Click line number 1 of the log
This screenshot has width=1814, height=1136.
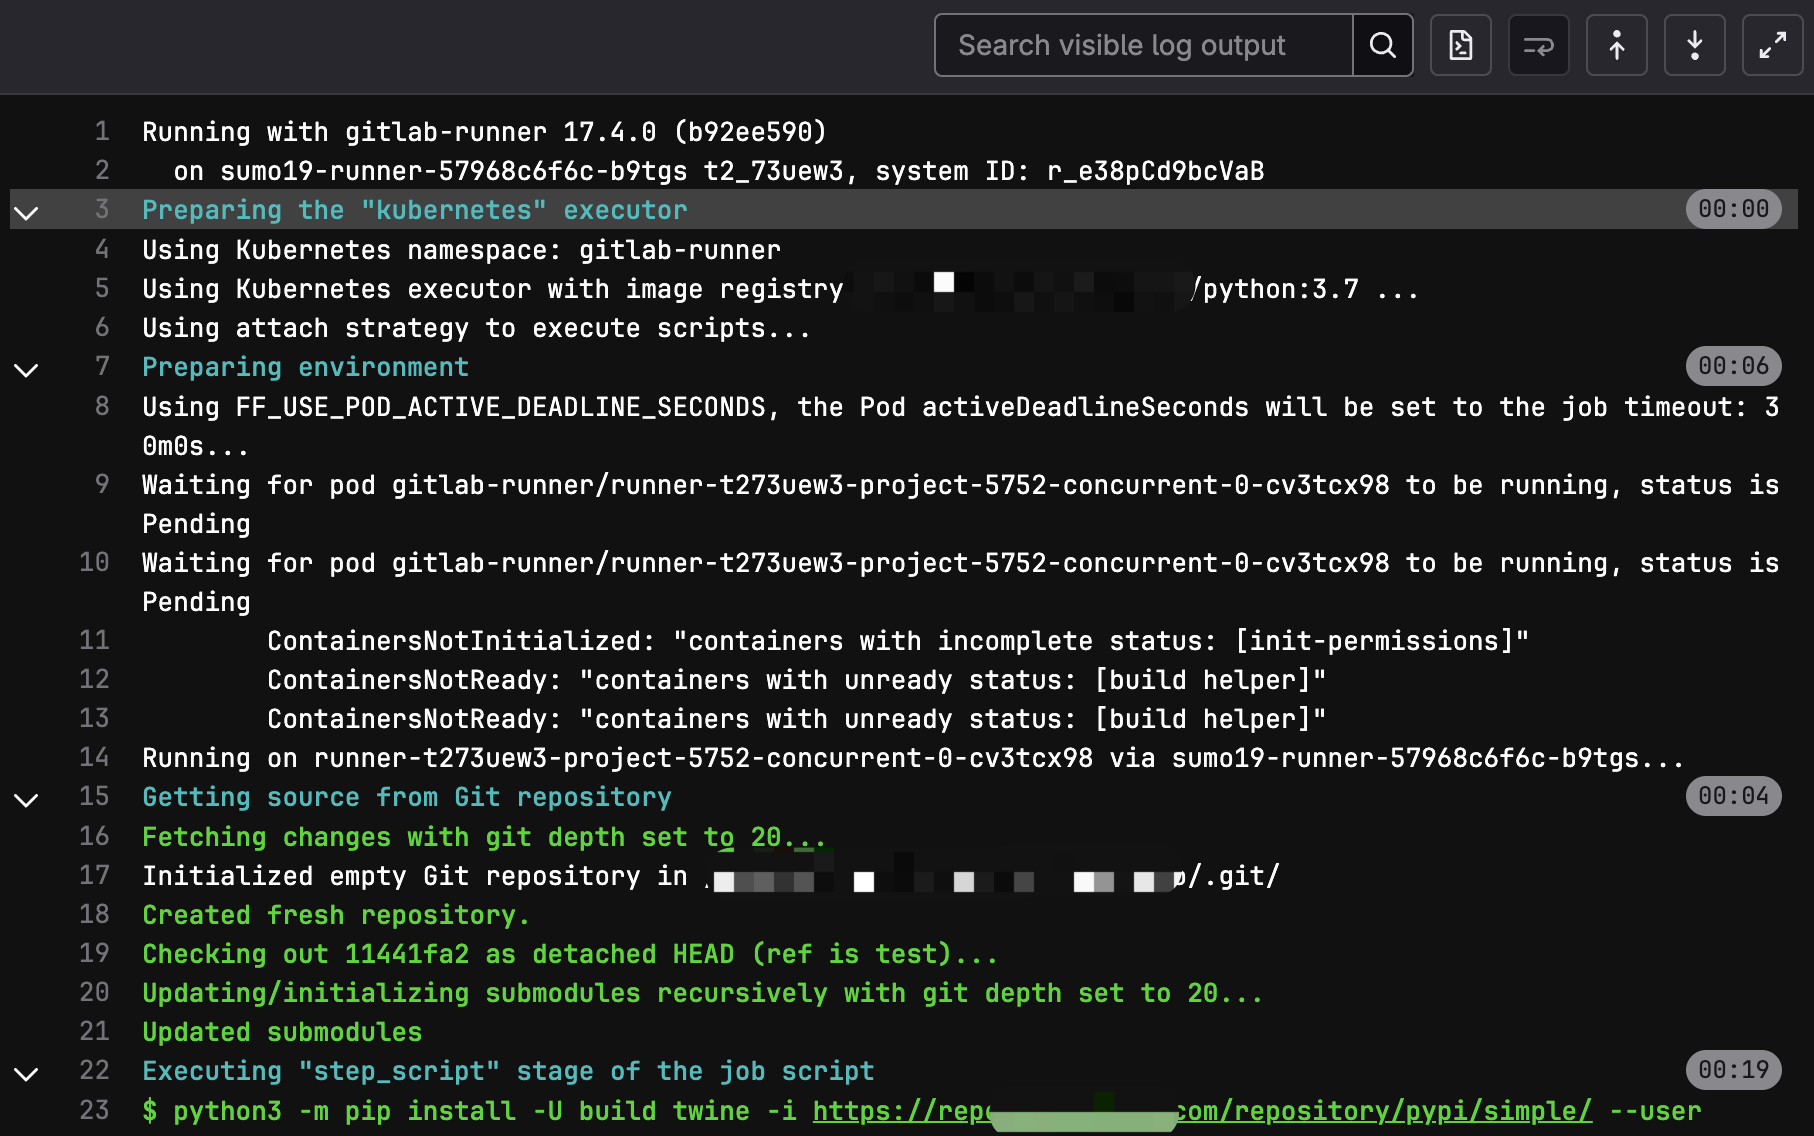click(x=102, y=131)
